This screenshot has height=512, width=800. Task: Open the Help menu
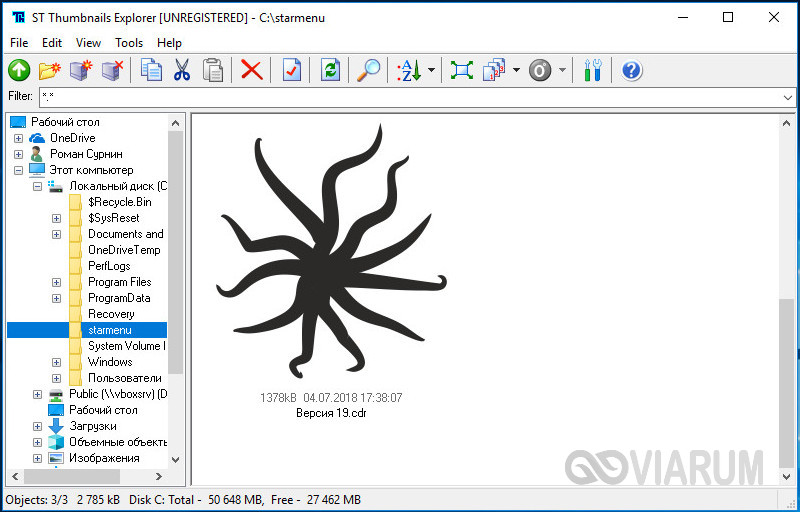[169, 43]
